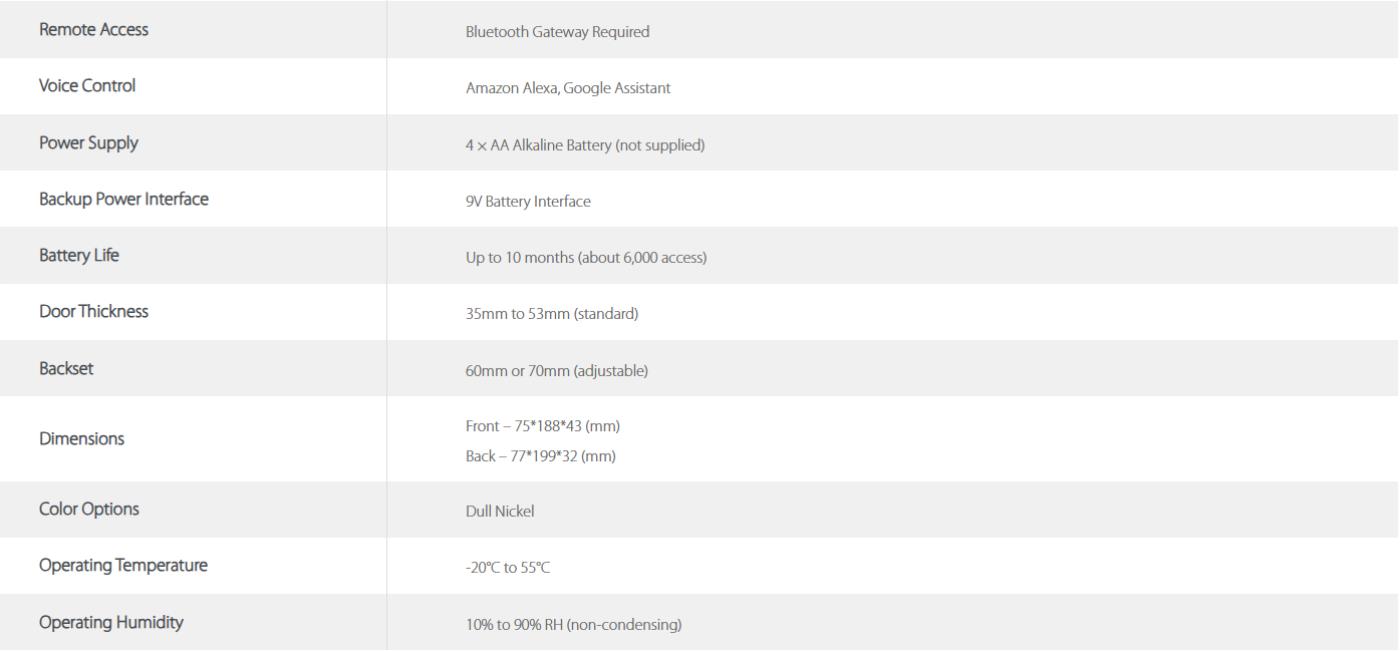
Task: Select Amazon Alexa, Google Assistant value
Action: click(568, 88)
